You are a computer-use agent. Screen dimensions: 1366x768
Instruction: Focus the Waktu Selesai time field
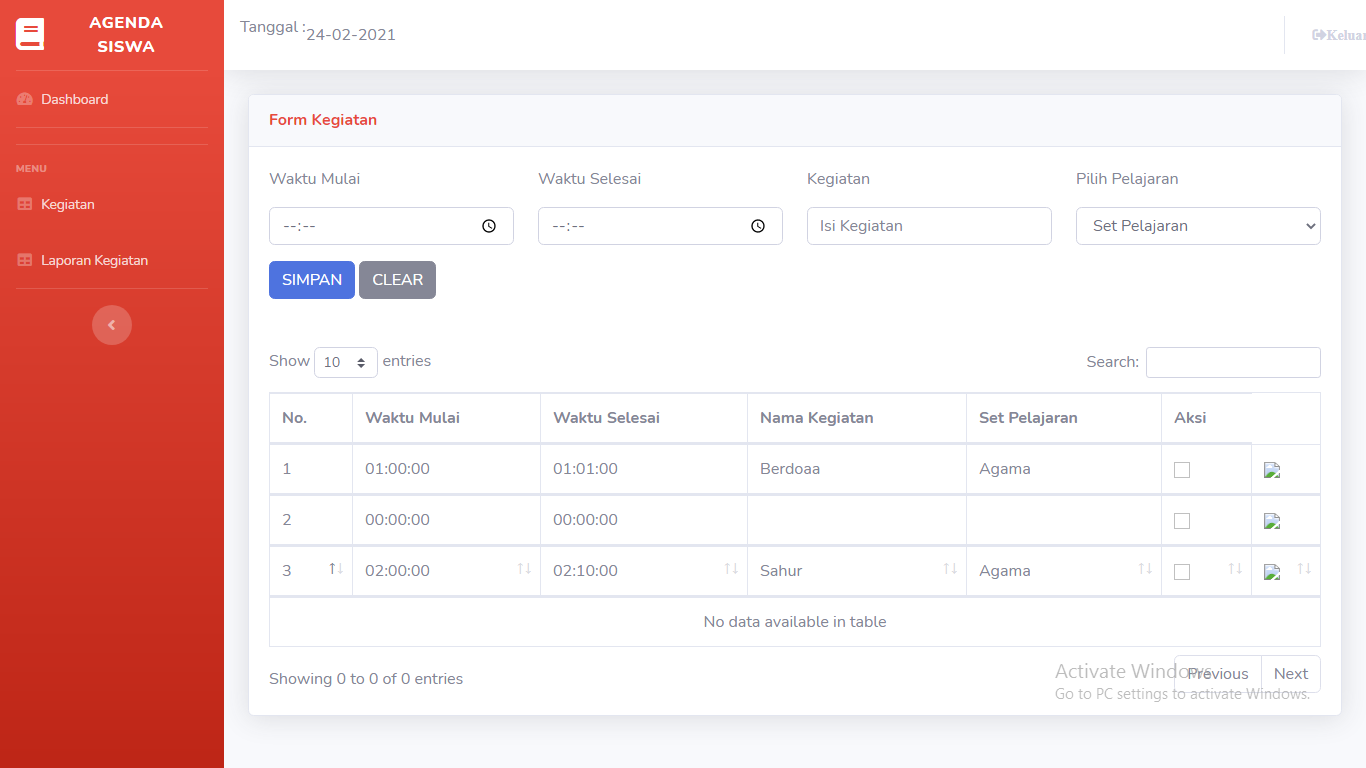(660, 226)
